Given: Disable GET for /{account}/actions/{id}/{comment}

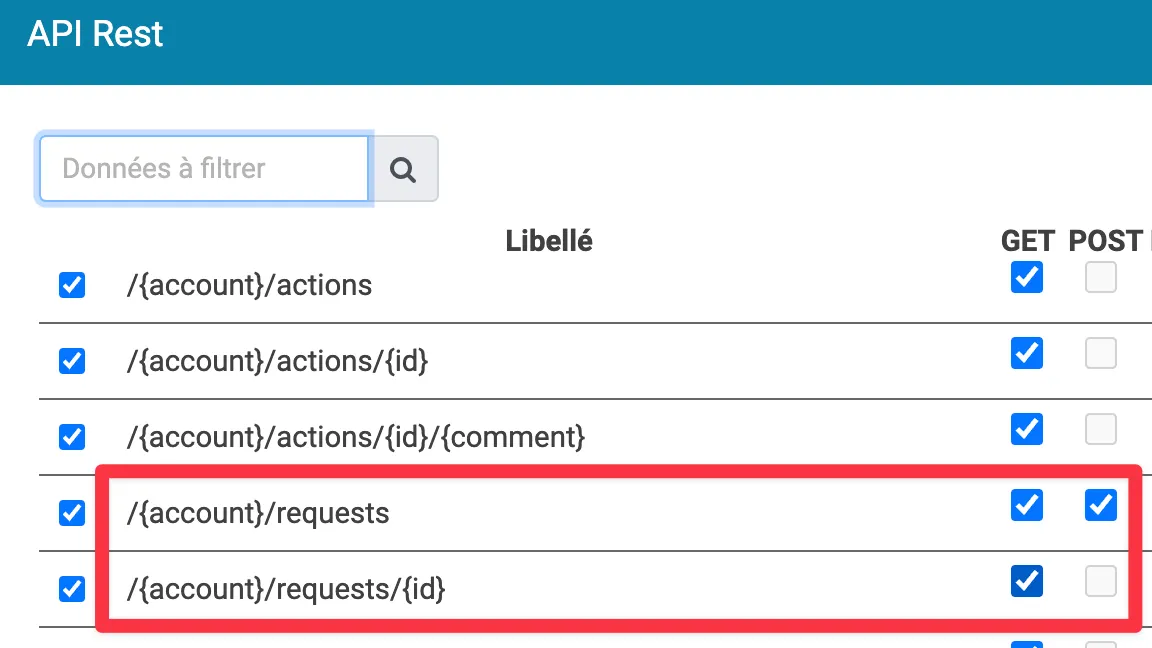Looking at the screenshot, I should 1026,429.
